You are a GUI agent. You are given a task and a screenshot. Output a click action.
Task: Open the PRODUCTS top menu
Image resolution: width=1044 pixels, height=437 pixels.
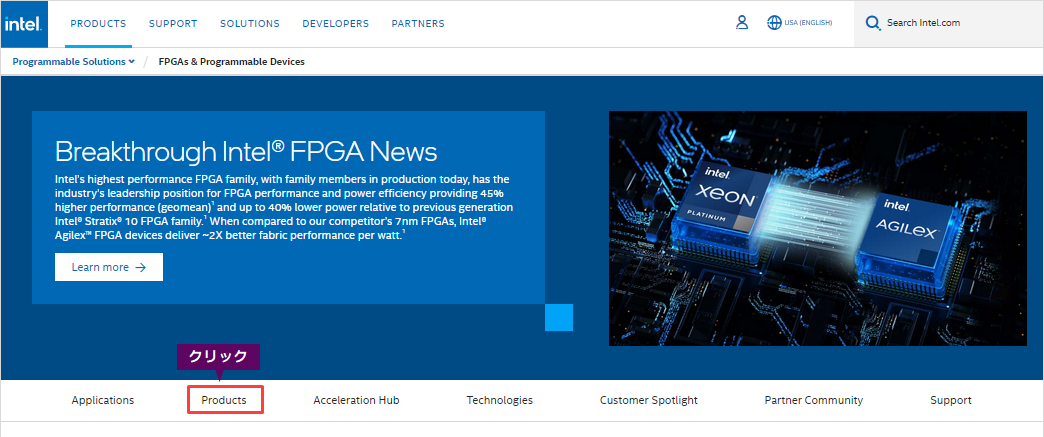pos(98,23)
